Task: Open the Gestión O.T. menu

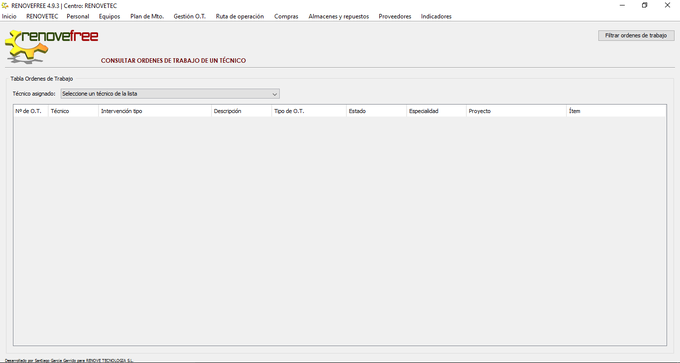Action: (x=190, y=16)
